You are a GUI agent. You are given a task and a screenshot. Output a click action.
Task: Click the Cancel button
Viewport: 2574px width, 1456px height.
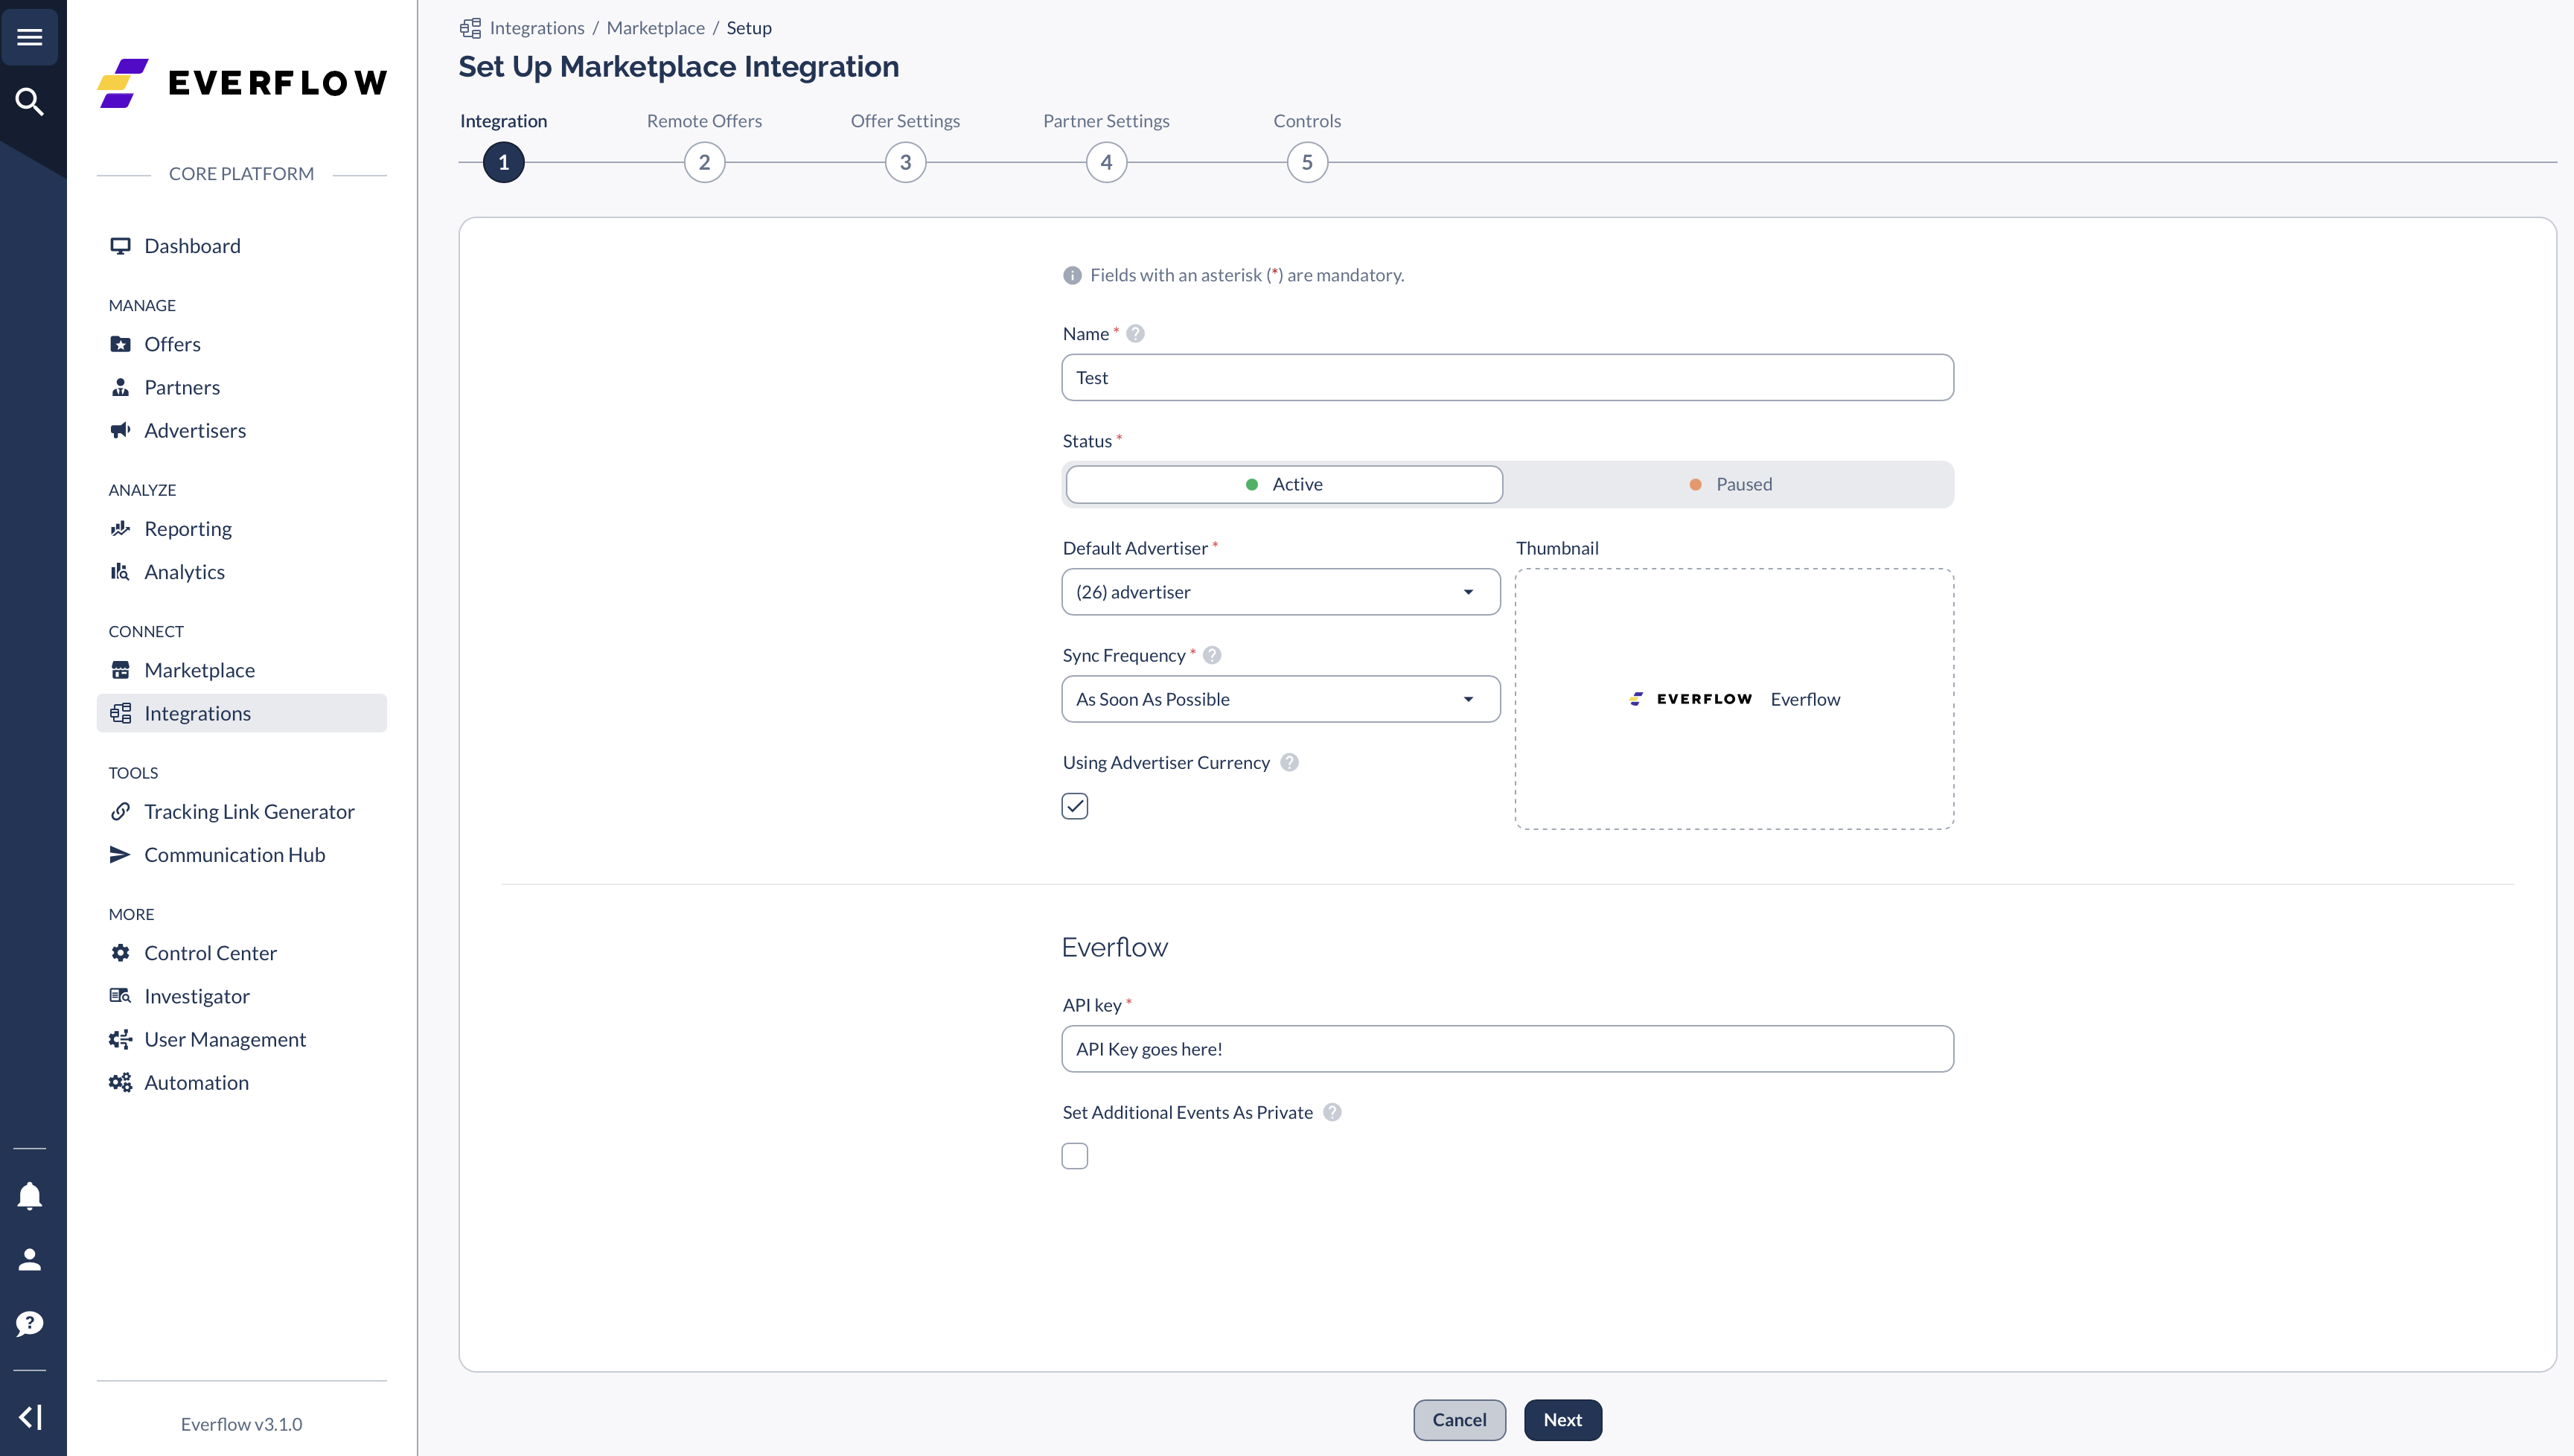[1459, 1419]
